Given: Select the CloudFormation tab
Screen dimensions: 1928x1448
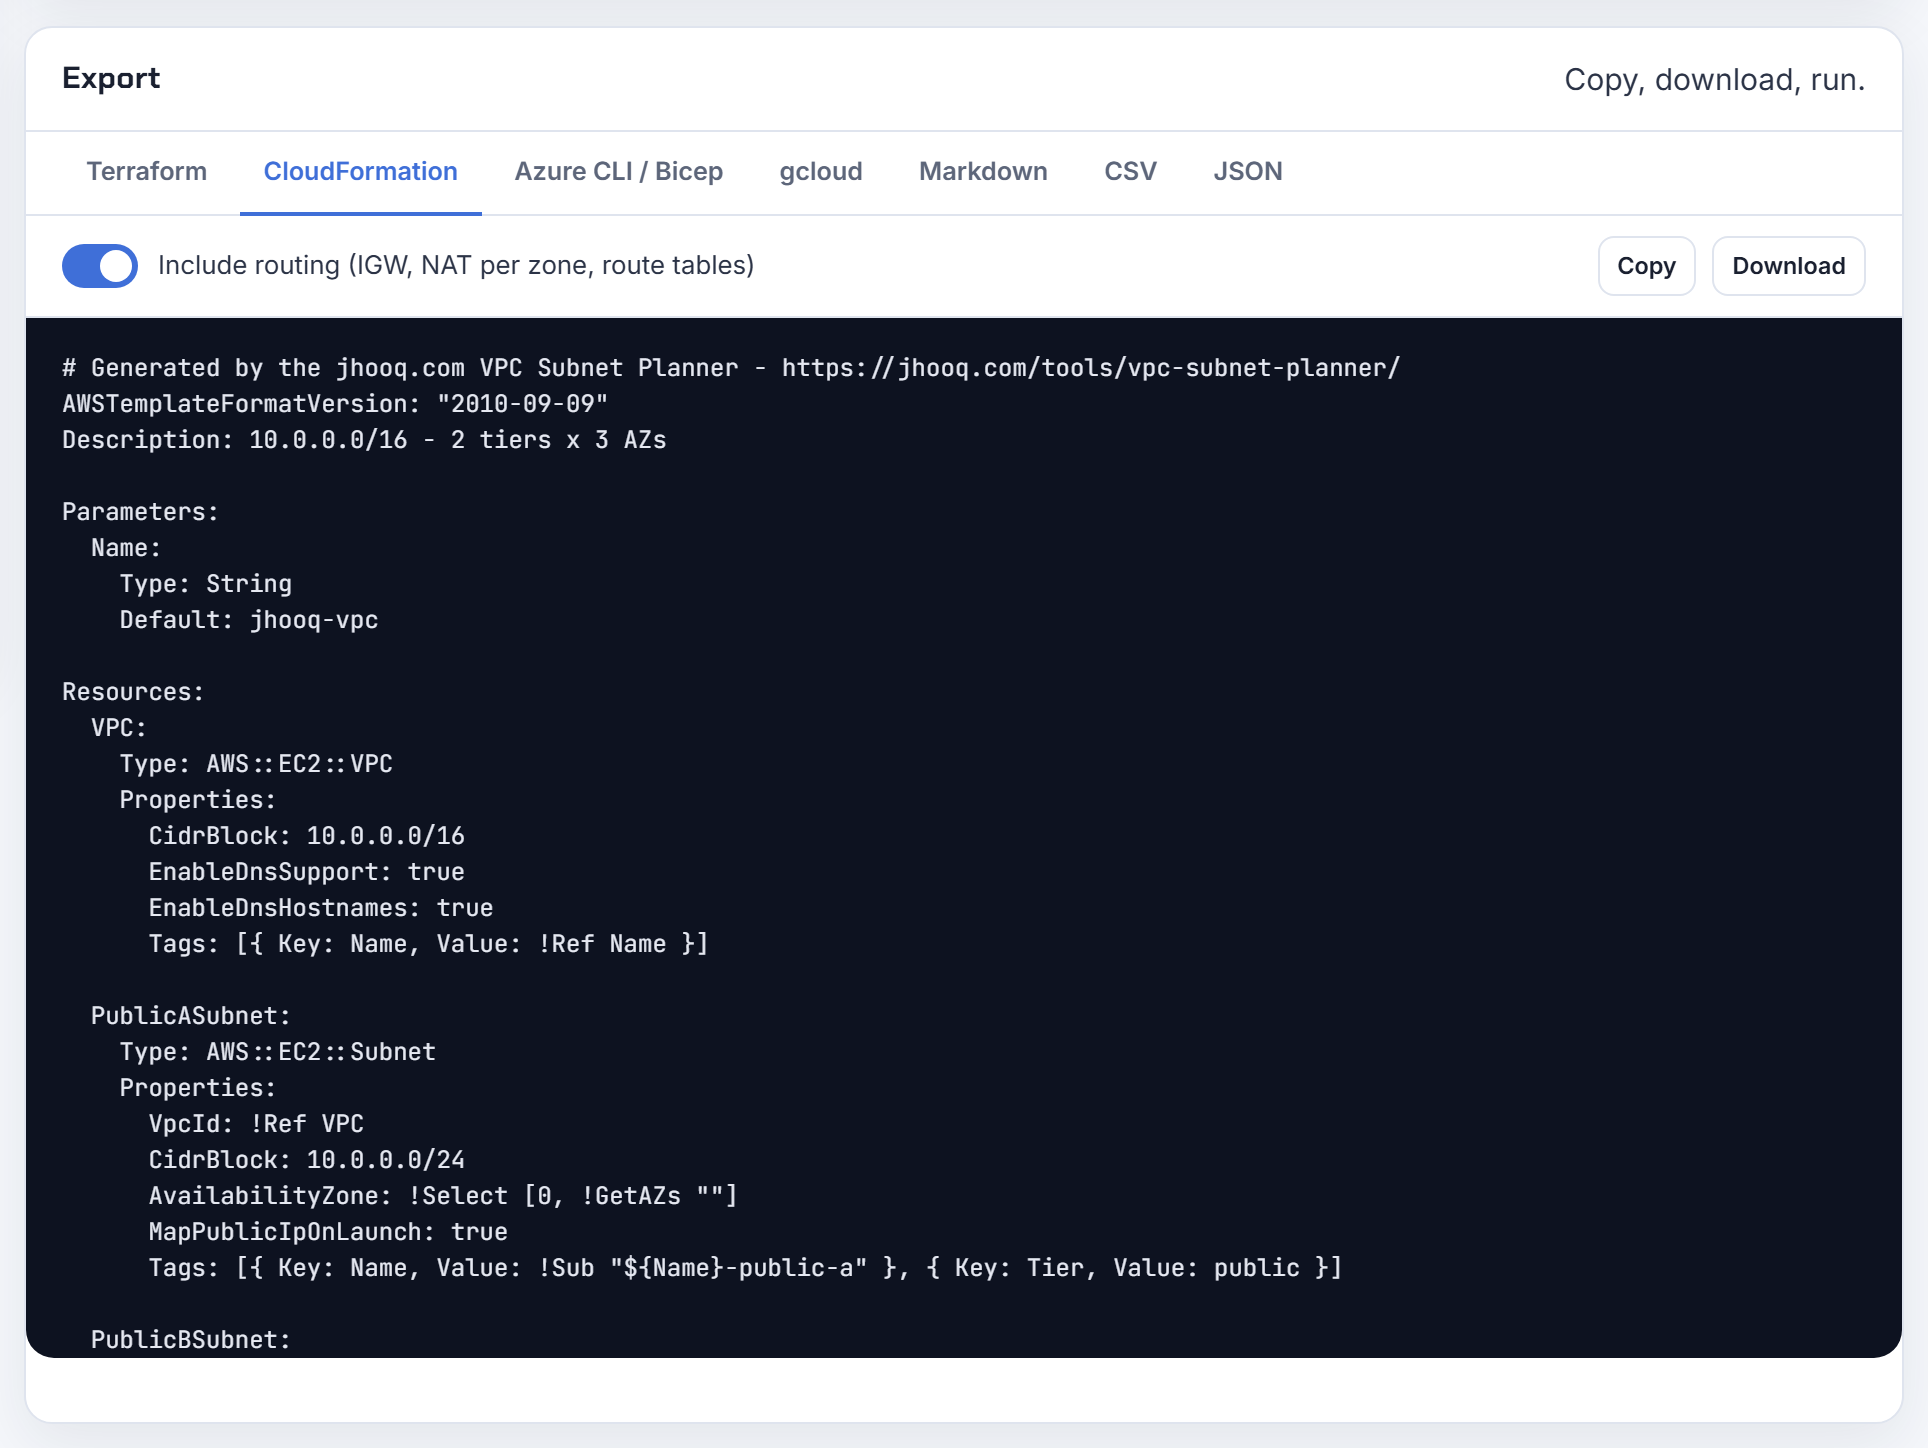Looking at the screenshot, I should [x=360, y=171].
